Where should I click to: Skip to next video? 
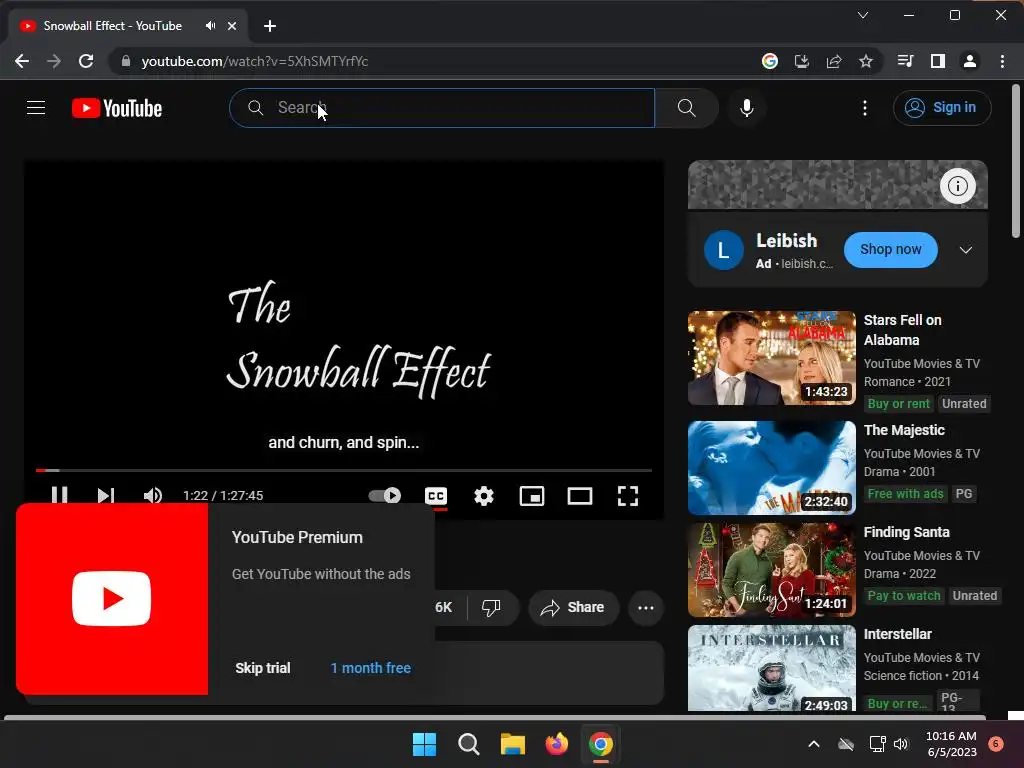coord(106,496)
